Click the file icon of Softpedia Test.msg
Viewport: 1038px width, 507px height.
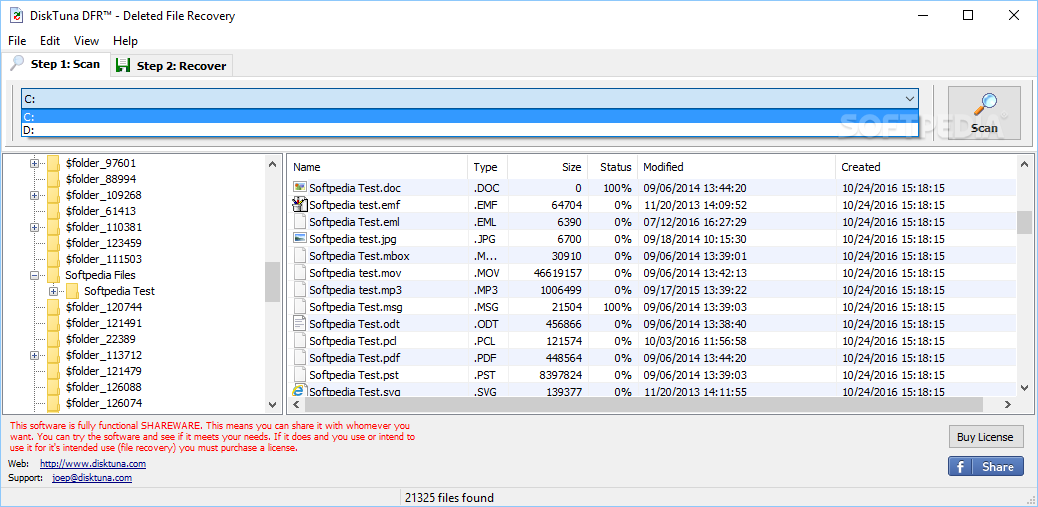point(300,307)
